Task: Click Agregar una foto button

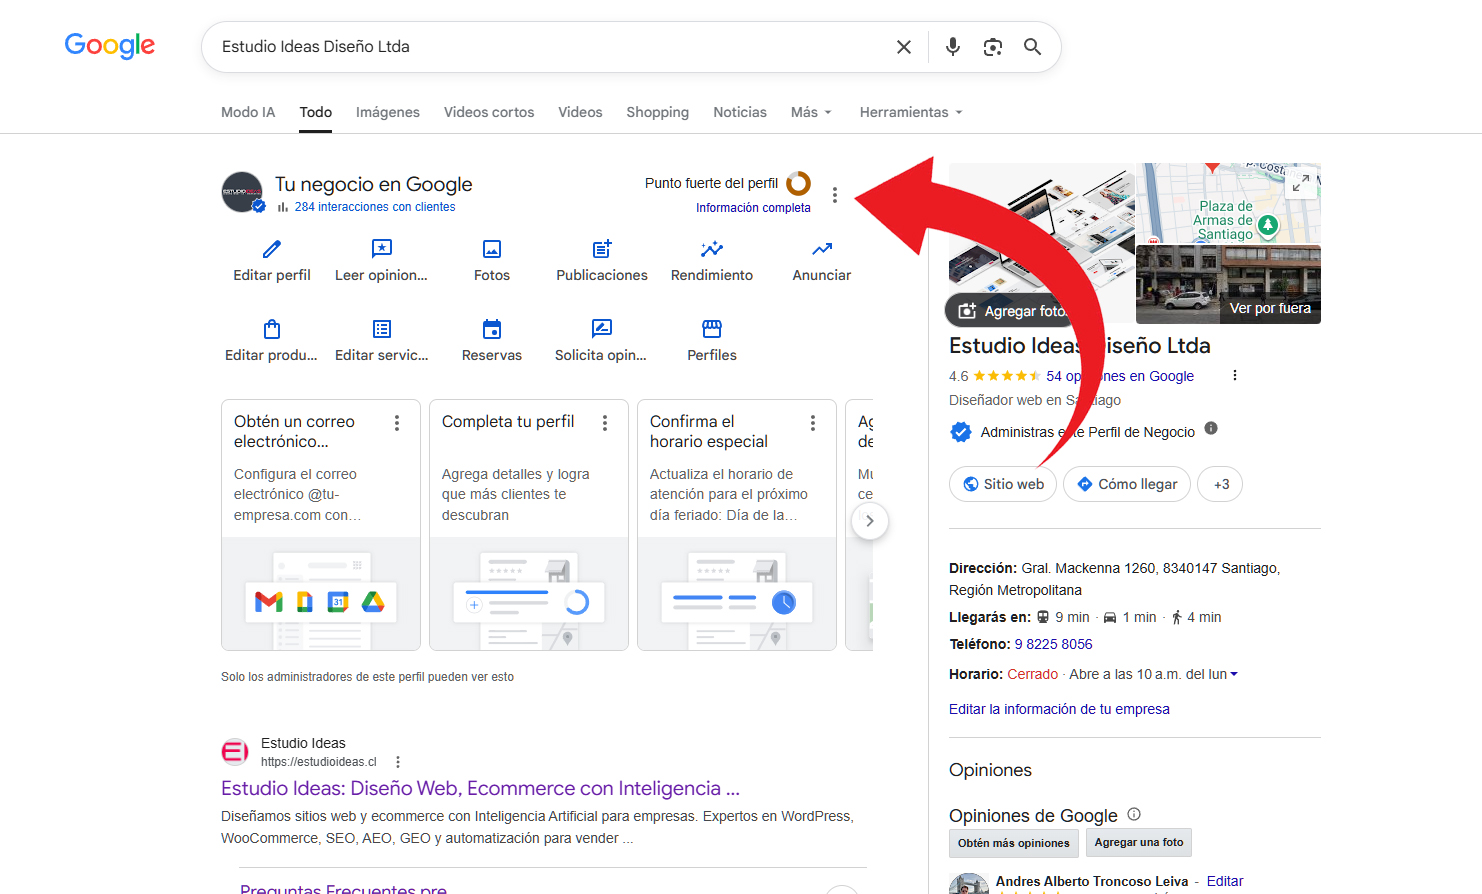Action: coord(1139,842)
